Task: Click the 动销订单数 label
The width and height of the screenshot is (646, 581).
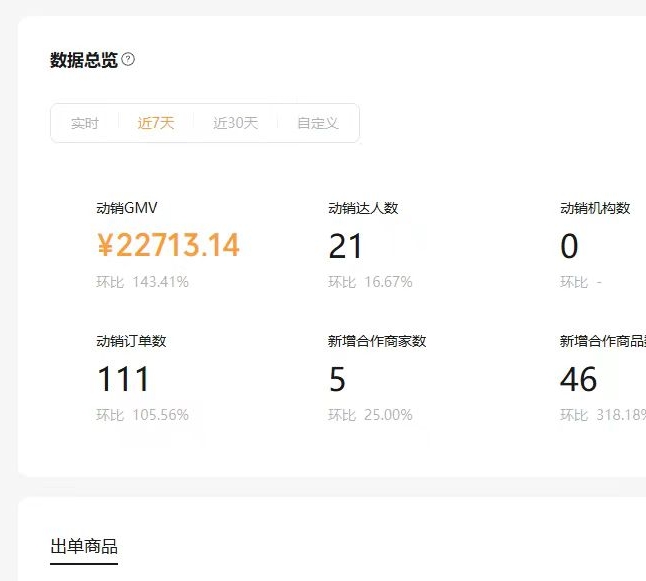Action: pos(131,341)
